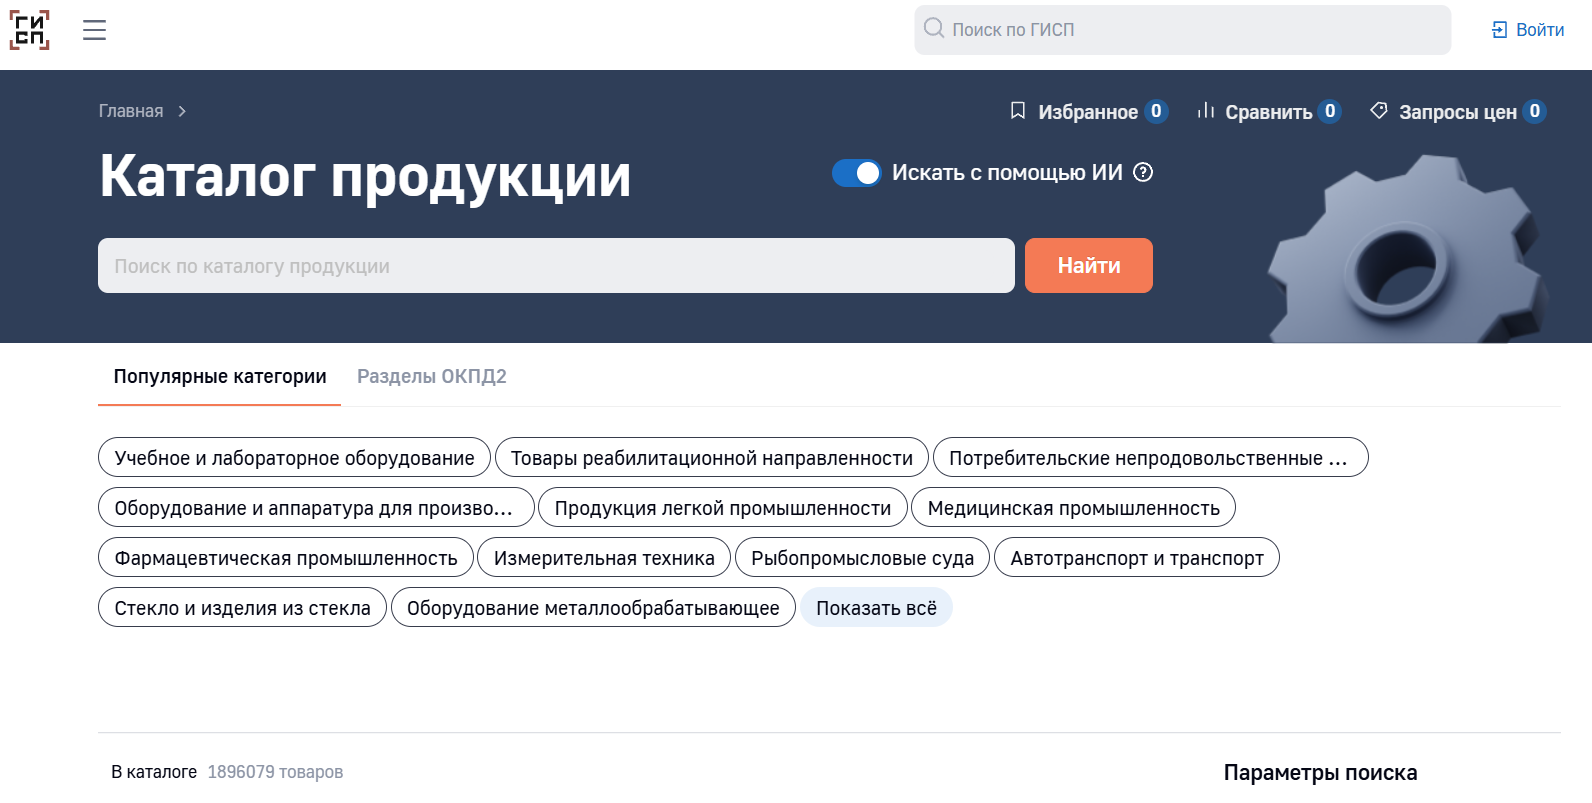Focus the Поиск по каталогу продукции field
The image size is (1592, 803).
[556, 265]
